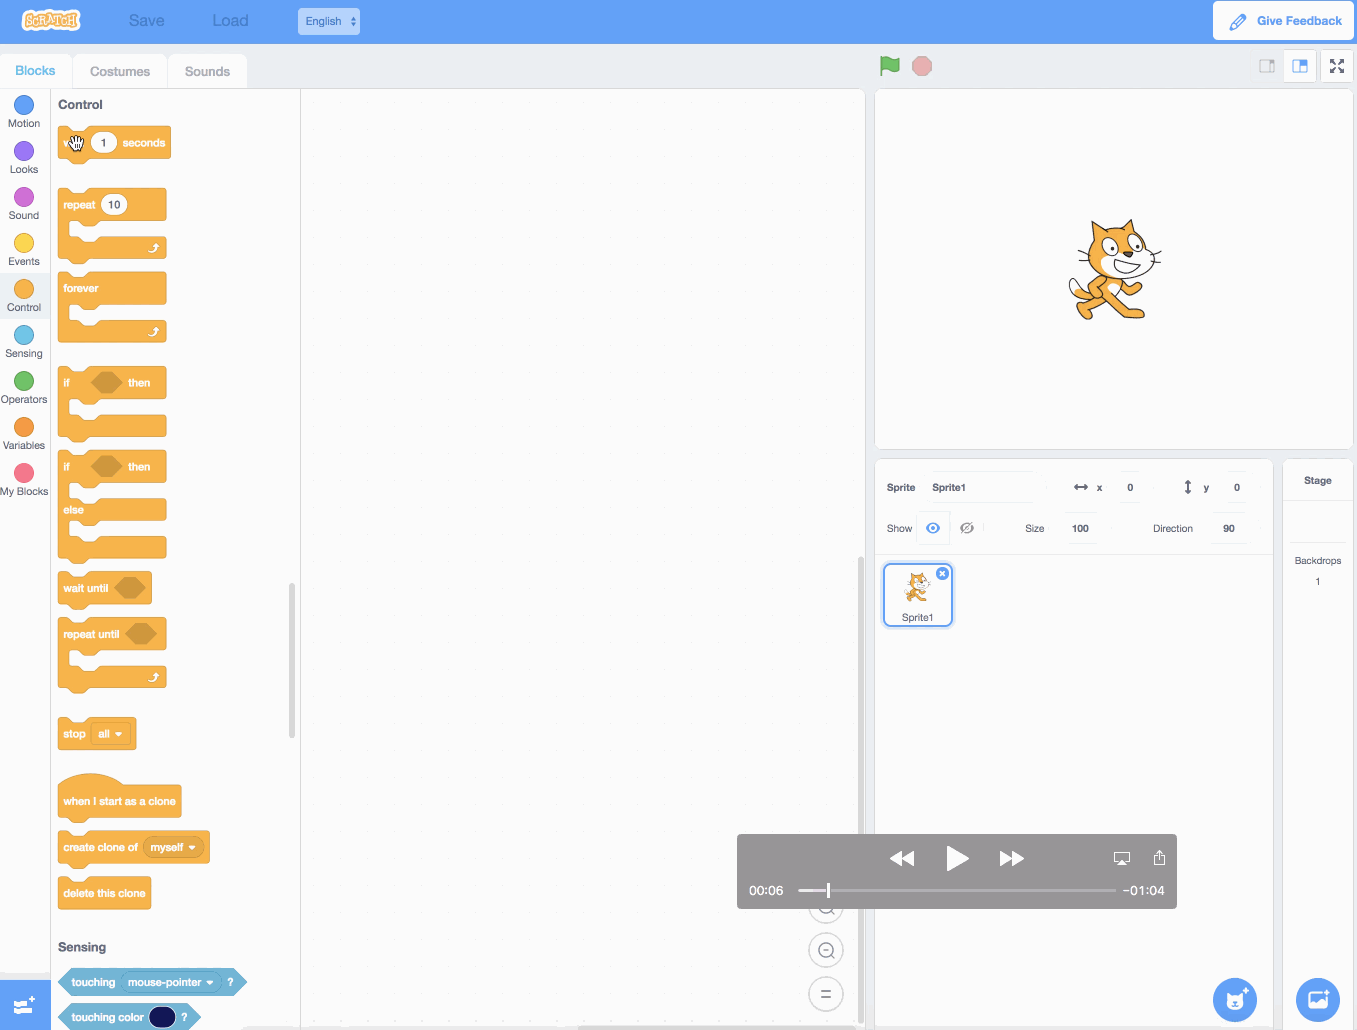This screenshot has height=1030, width=1357.
Task: Click the Scratch logo
Action: coord(51,20)
